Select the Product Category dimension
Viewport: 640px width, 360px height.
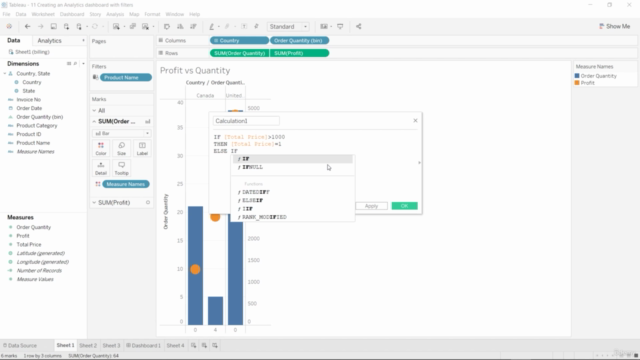(x=37, y=126)
